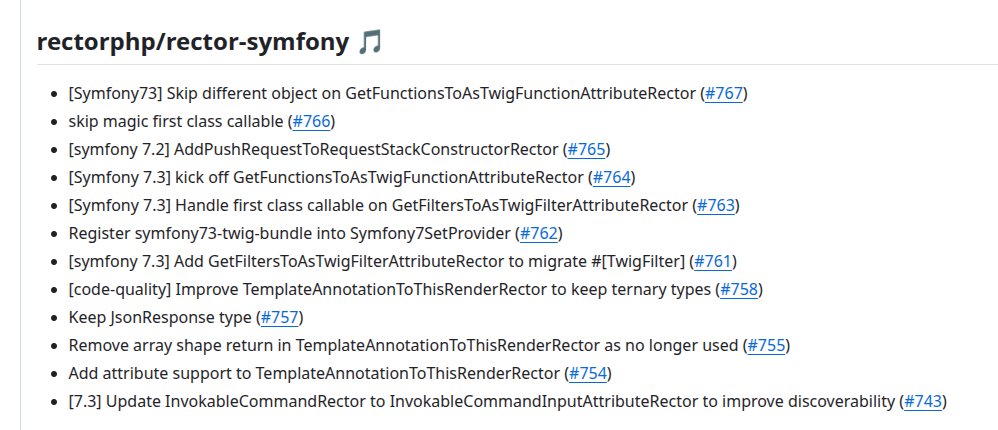Open pull request link #767
The width and height of the screenshot is (998, 430).
click(x=724, y=94)
